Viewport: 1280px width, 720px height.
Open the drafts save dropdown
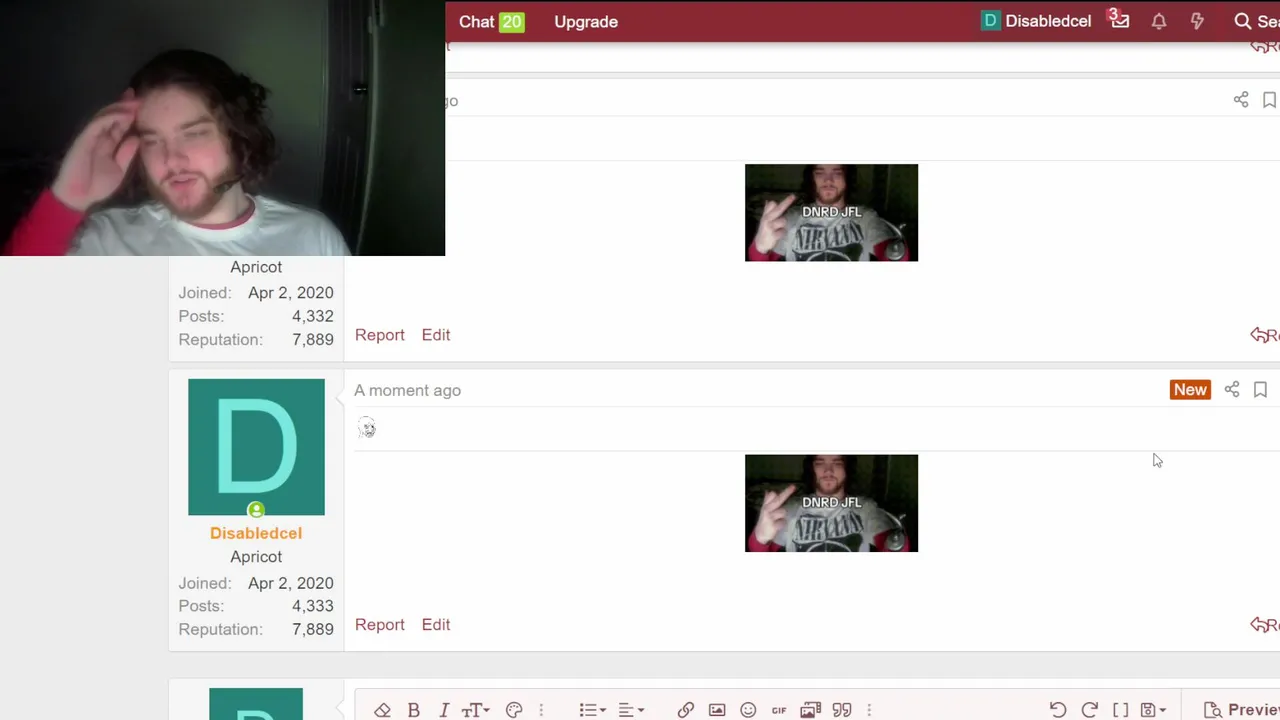[1153, 710]
